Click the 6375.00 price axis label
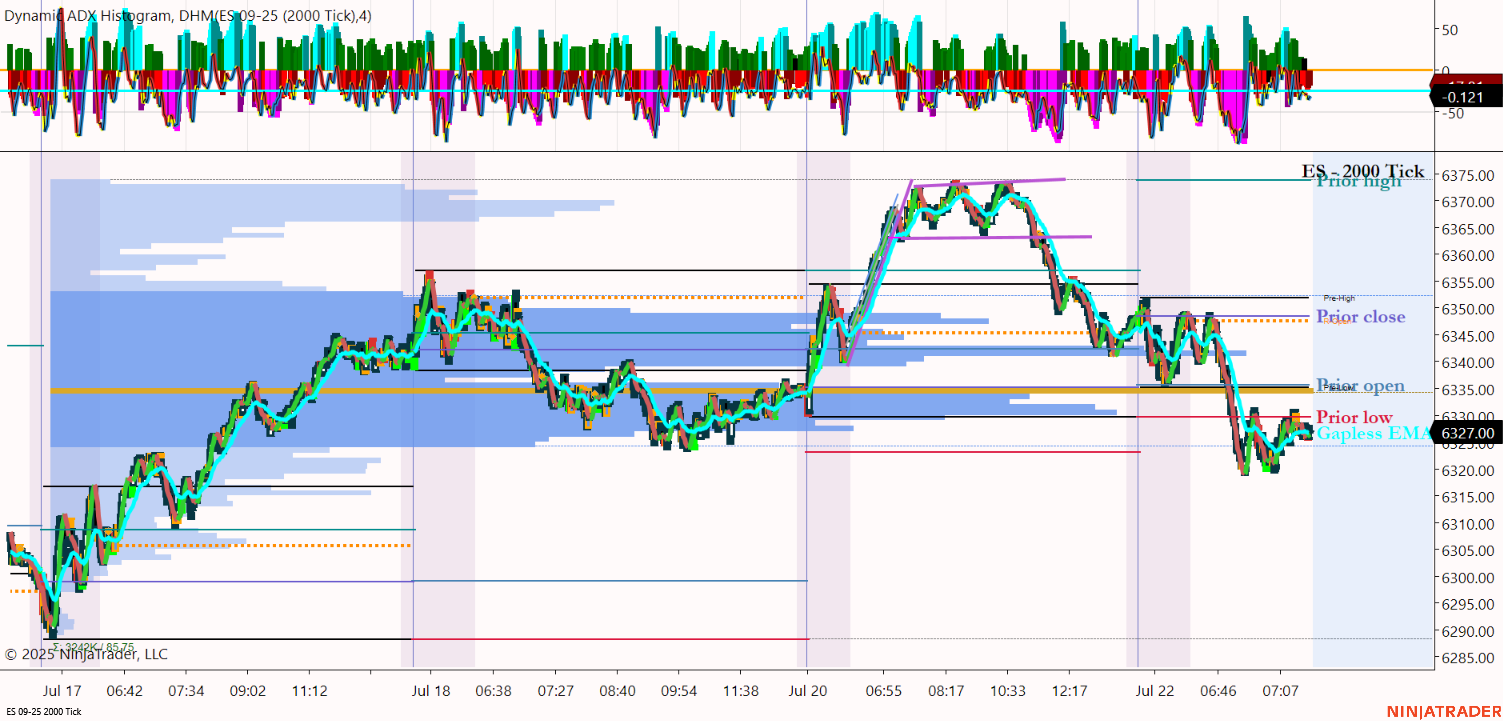 tap(1466, 176)
